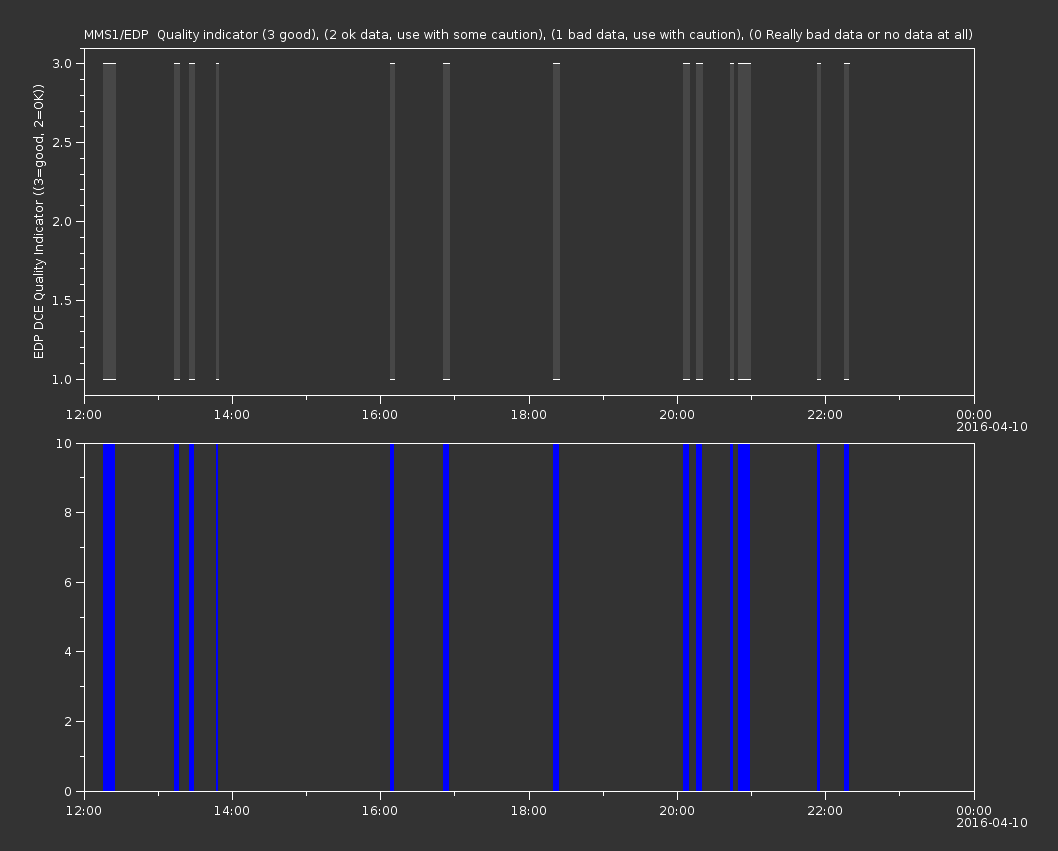Click the 18:00 time label under upper plot
Screen dimensions: 1058x851
(528, 414)
